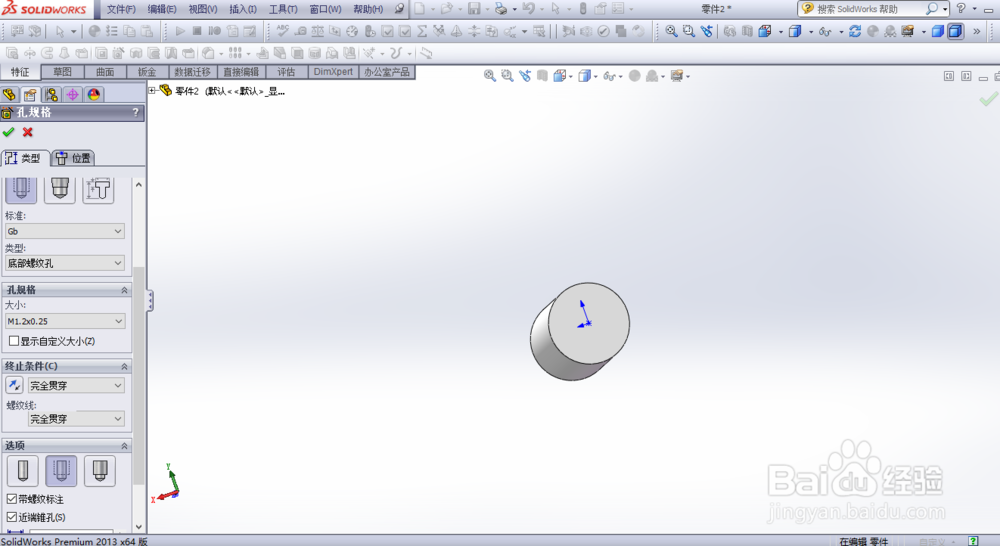Open DisplayManager color ball tab icon
This screenshot has height=546, width=1000.
click(x=94, y=95)
